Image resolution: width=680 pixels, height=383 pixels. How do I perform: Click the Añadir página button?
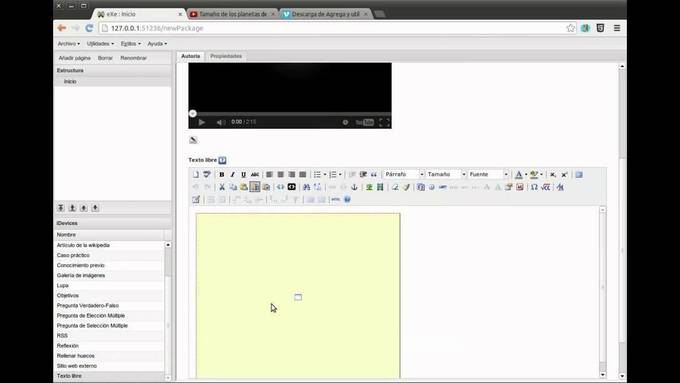click(x=75, y=58)
